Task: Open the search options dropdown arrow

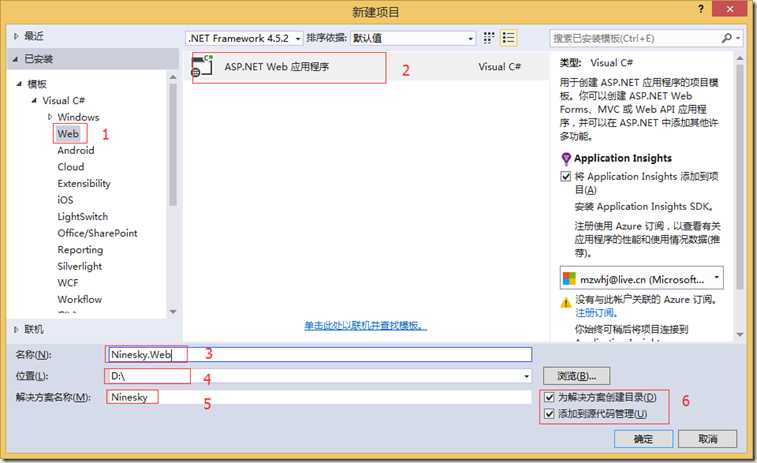Action: tap(738, 38)
